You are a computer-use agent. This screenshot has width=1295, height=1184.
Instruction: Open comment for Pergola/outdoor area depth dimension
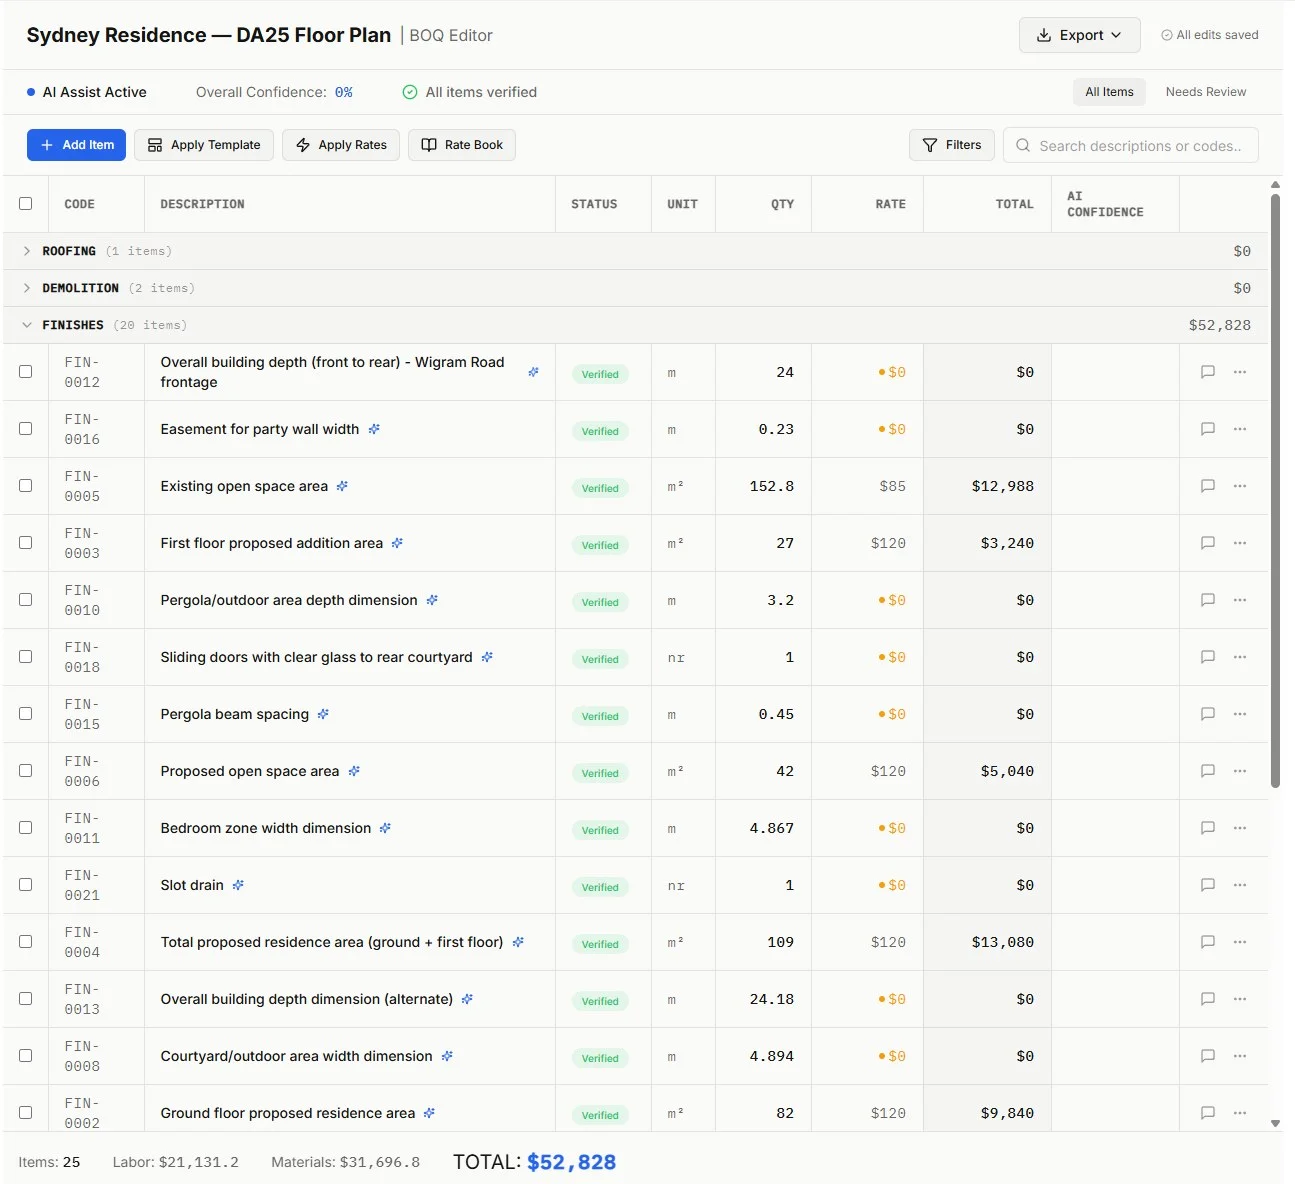point(1208,600)
